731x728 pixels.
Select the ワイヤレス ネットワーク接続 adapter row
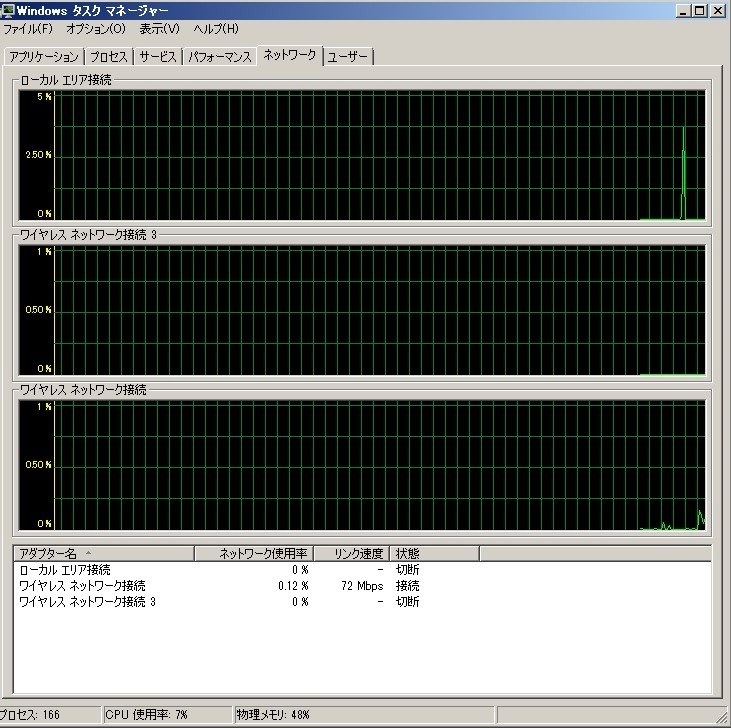click(x=362, y=585)
